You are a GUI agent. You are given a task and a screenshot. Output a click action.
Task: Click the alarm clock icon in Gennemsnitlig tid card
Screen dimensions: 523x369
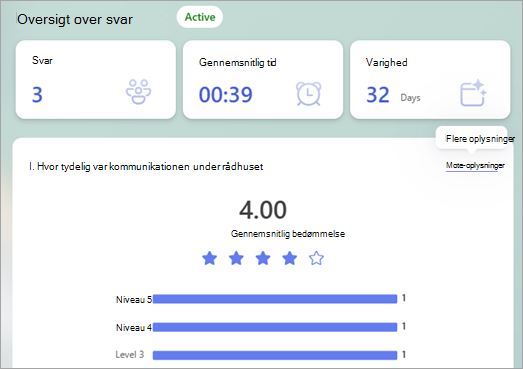click(309, 94)
